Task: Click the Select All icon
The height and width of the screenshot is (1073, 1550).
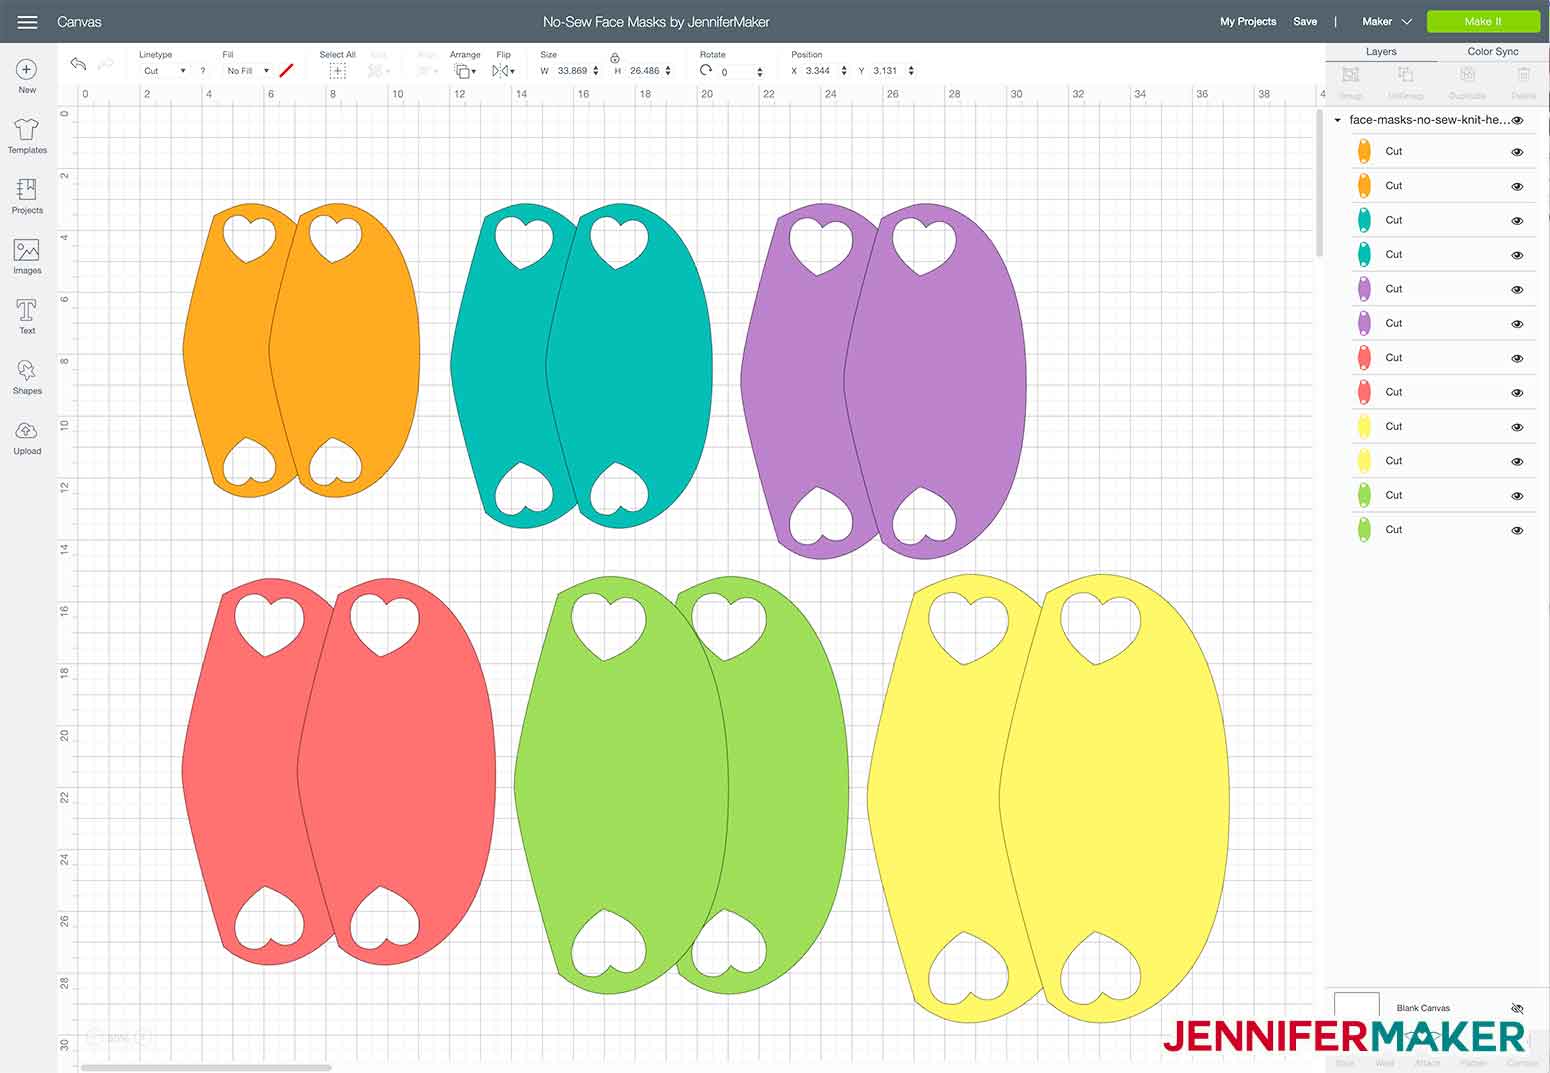Action: click(337, 71)
